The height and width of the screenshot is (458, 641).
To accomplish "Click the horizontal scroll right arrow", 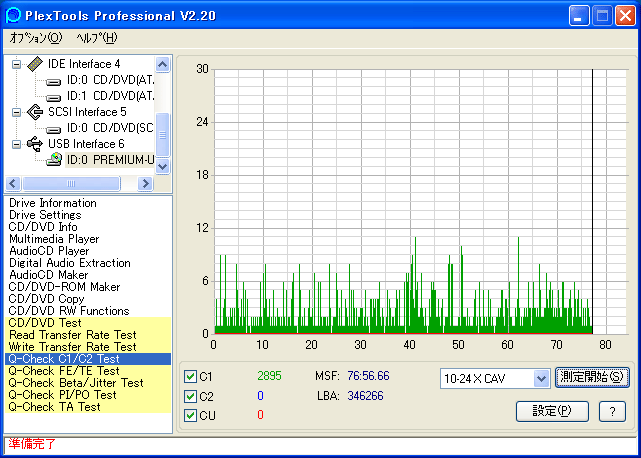I will 145,184.
